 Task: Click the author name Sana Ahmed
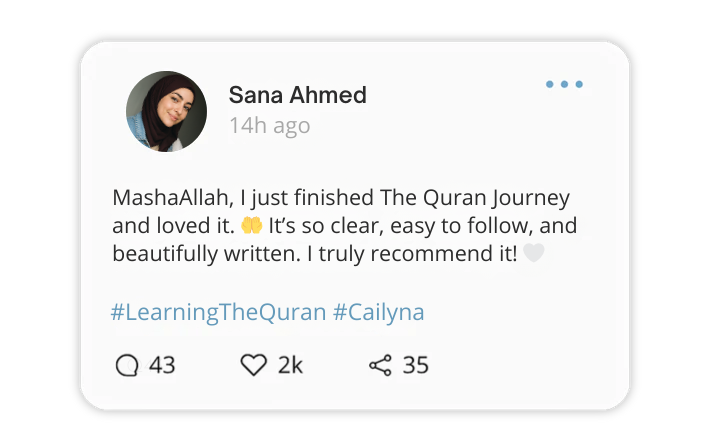pos(297,95)
